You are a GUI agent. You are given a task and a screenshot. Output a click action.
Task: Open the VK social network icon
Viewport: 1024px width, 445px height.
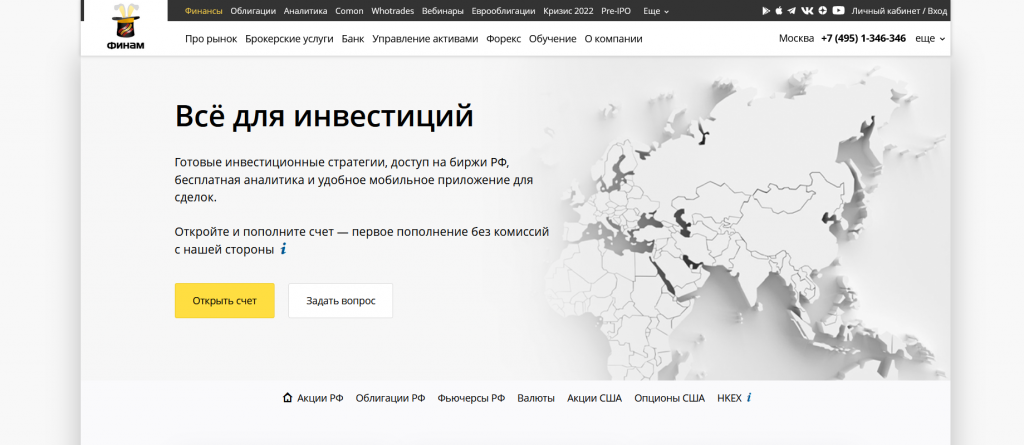pyautogui.click(x=806, y=11)
